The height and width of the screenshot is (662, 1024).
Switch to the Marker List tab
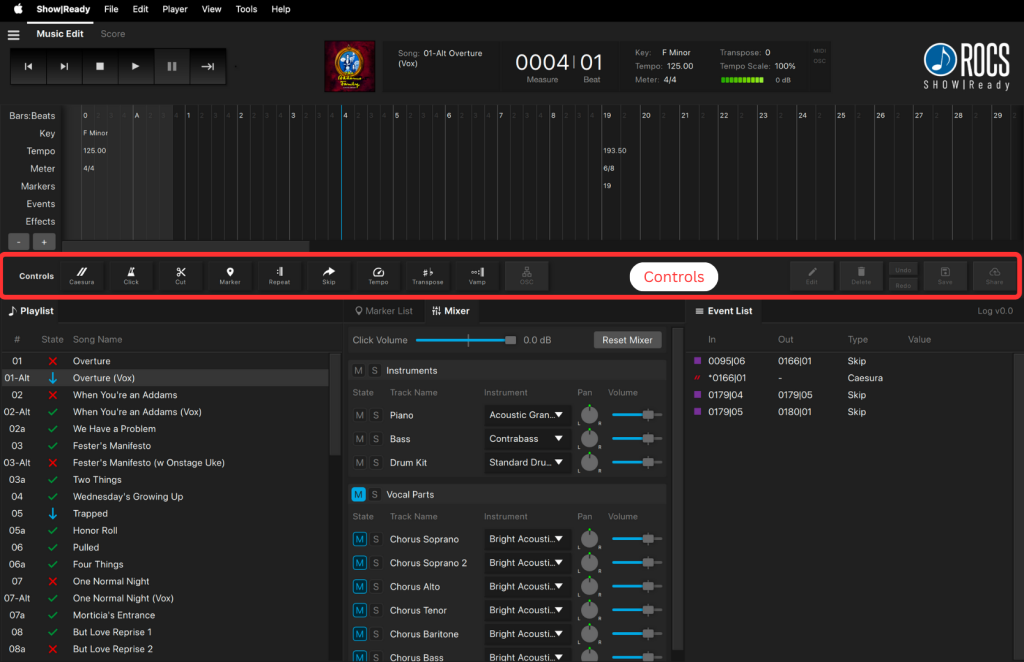pos(382,311)
